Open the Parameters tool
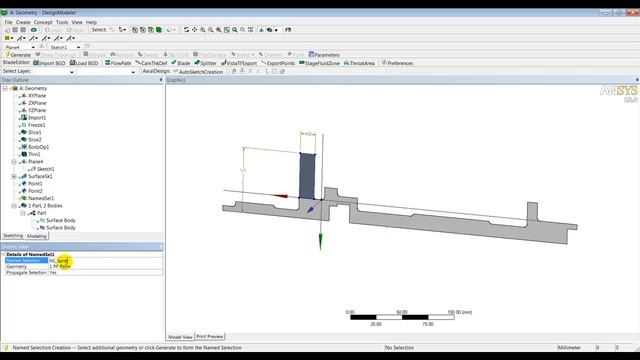 click(324, 55)
